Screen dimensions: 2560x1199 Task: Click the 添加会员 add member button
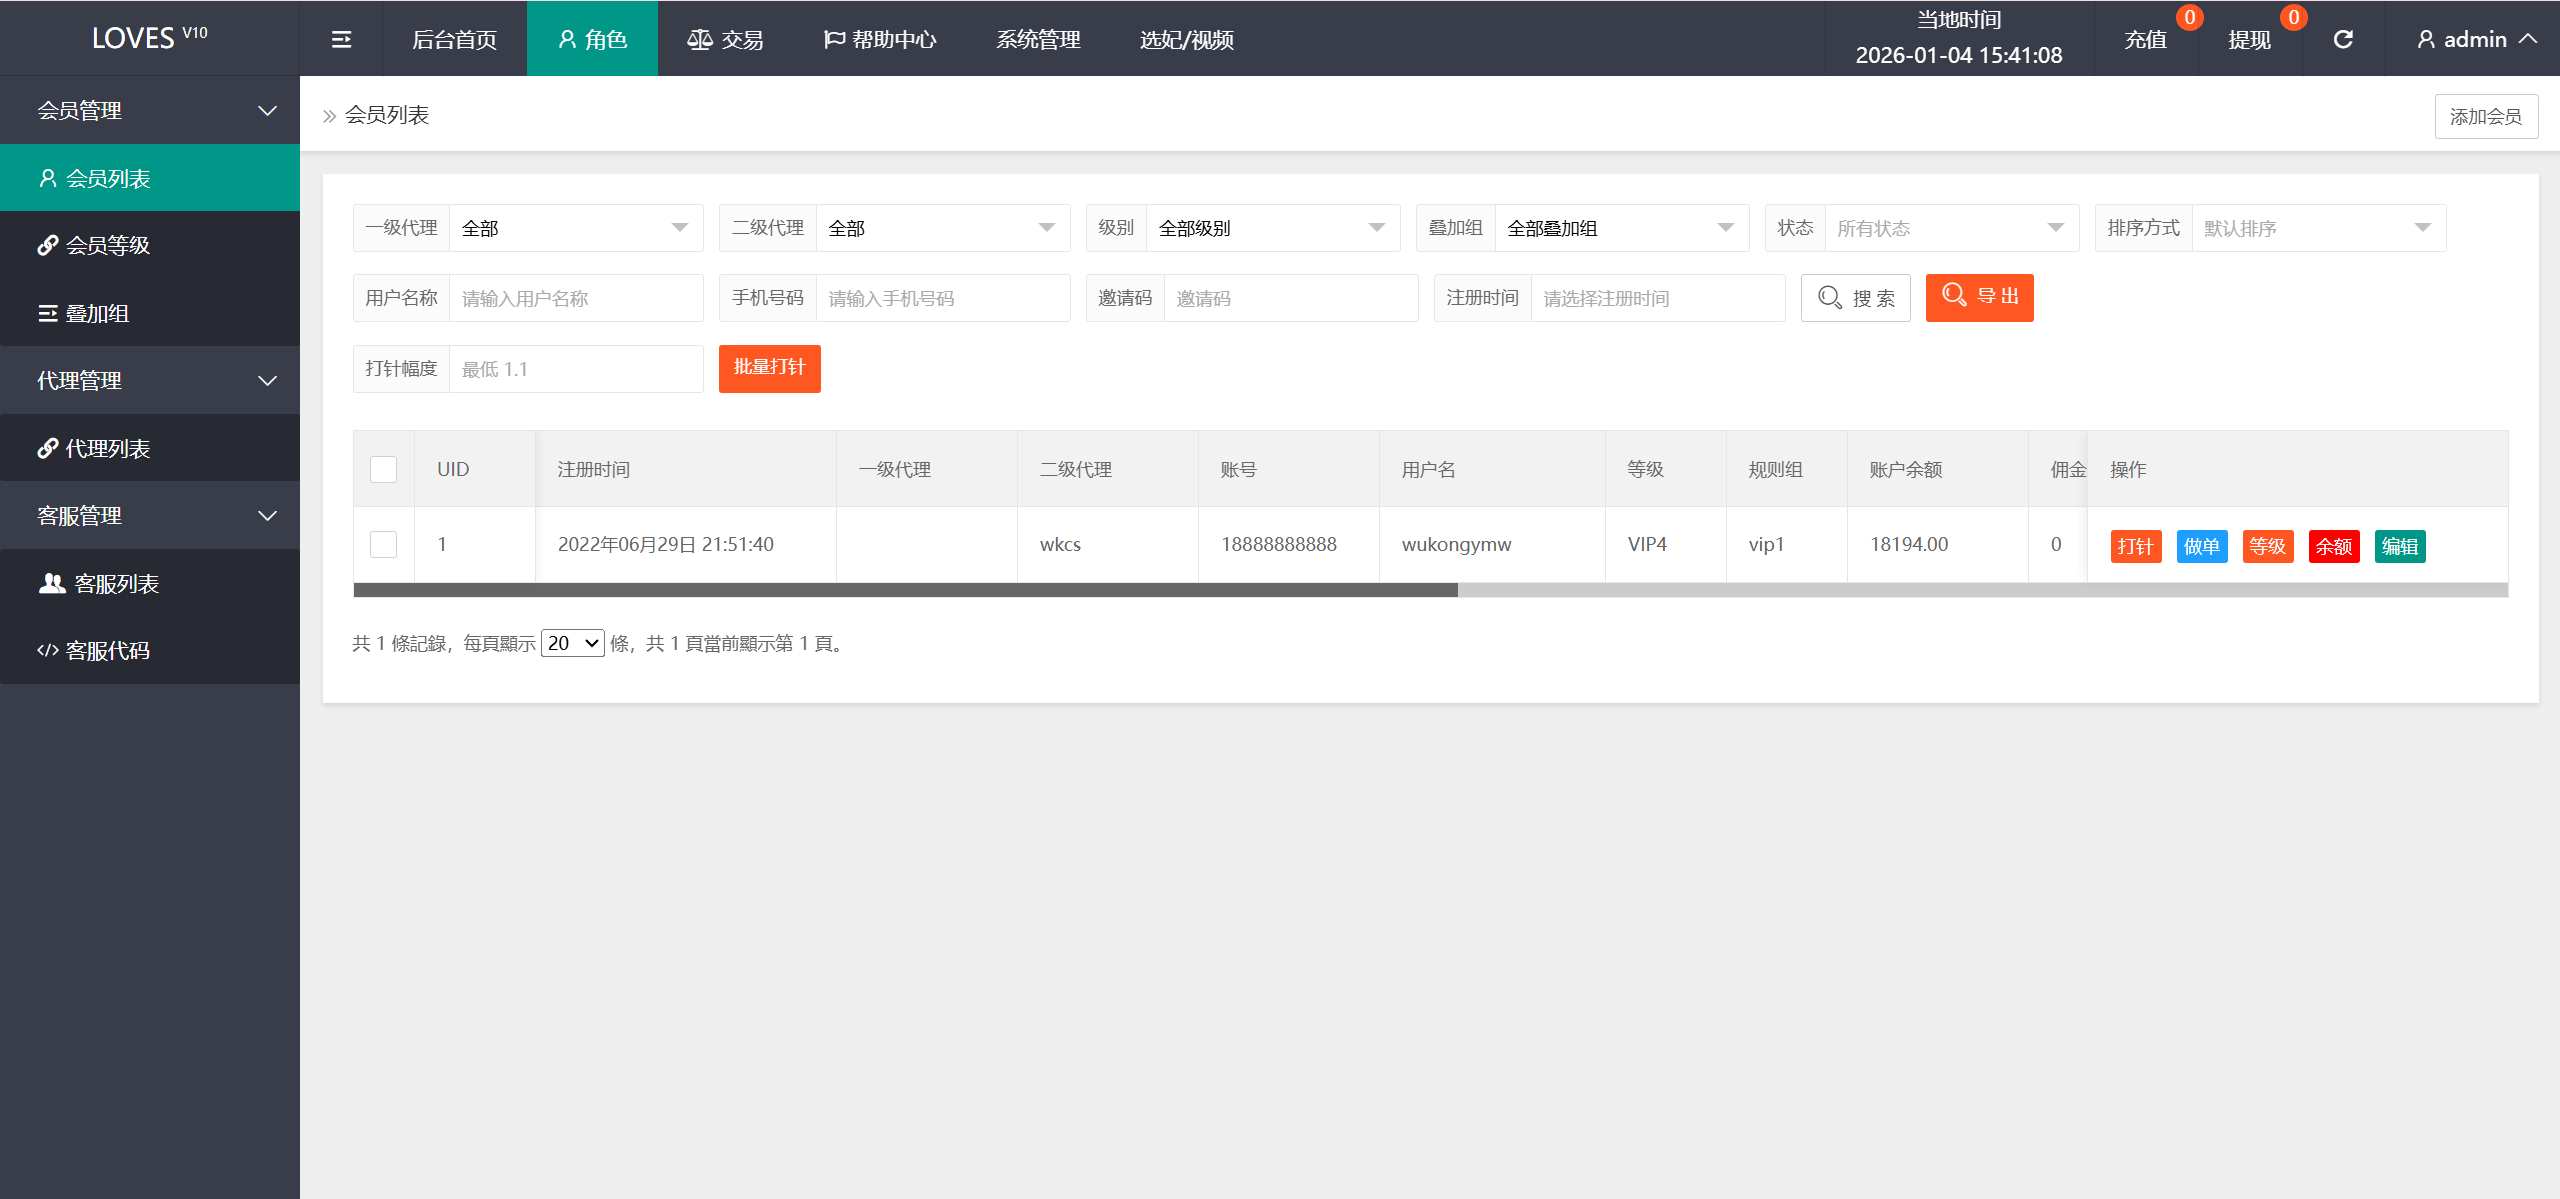[2486, 115]
